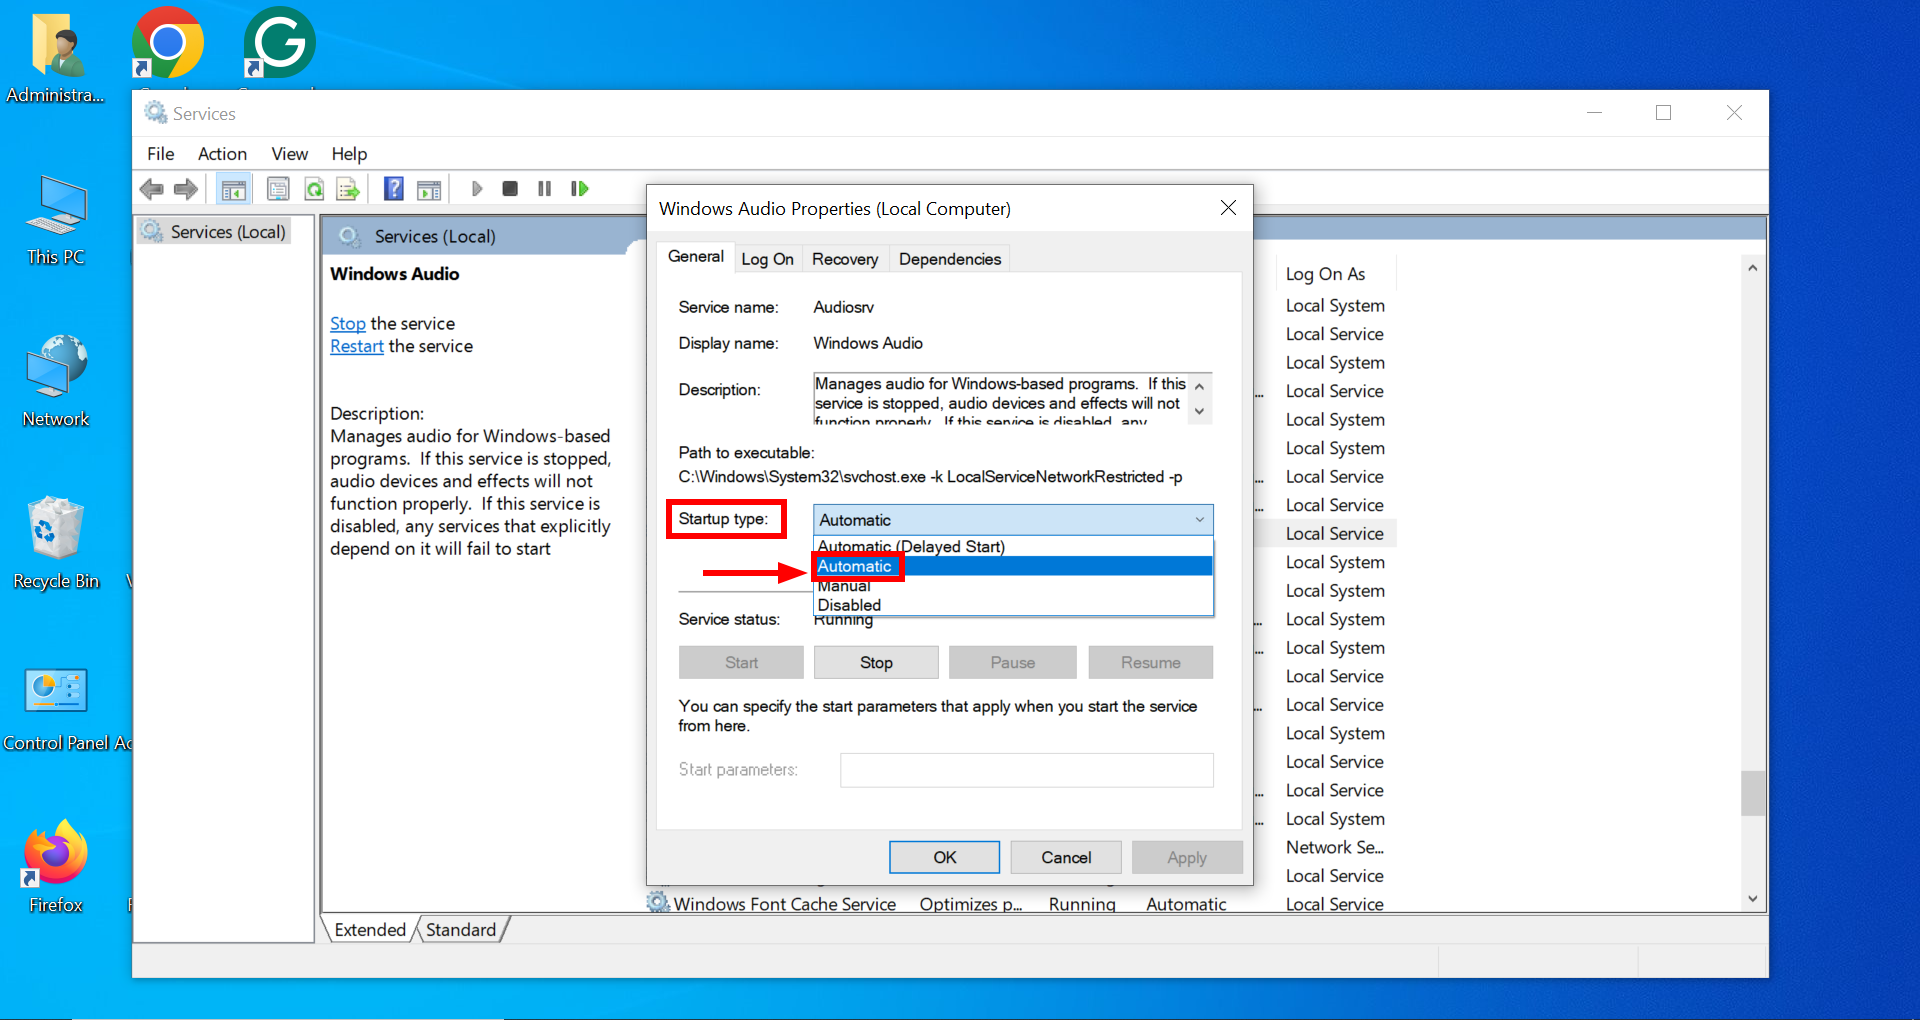Click the Running status of Windows Font Cache Service
Image resolution: width=1920 pixels, height=1020 pixels.
coord(1082,903)
